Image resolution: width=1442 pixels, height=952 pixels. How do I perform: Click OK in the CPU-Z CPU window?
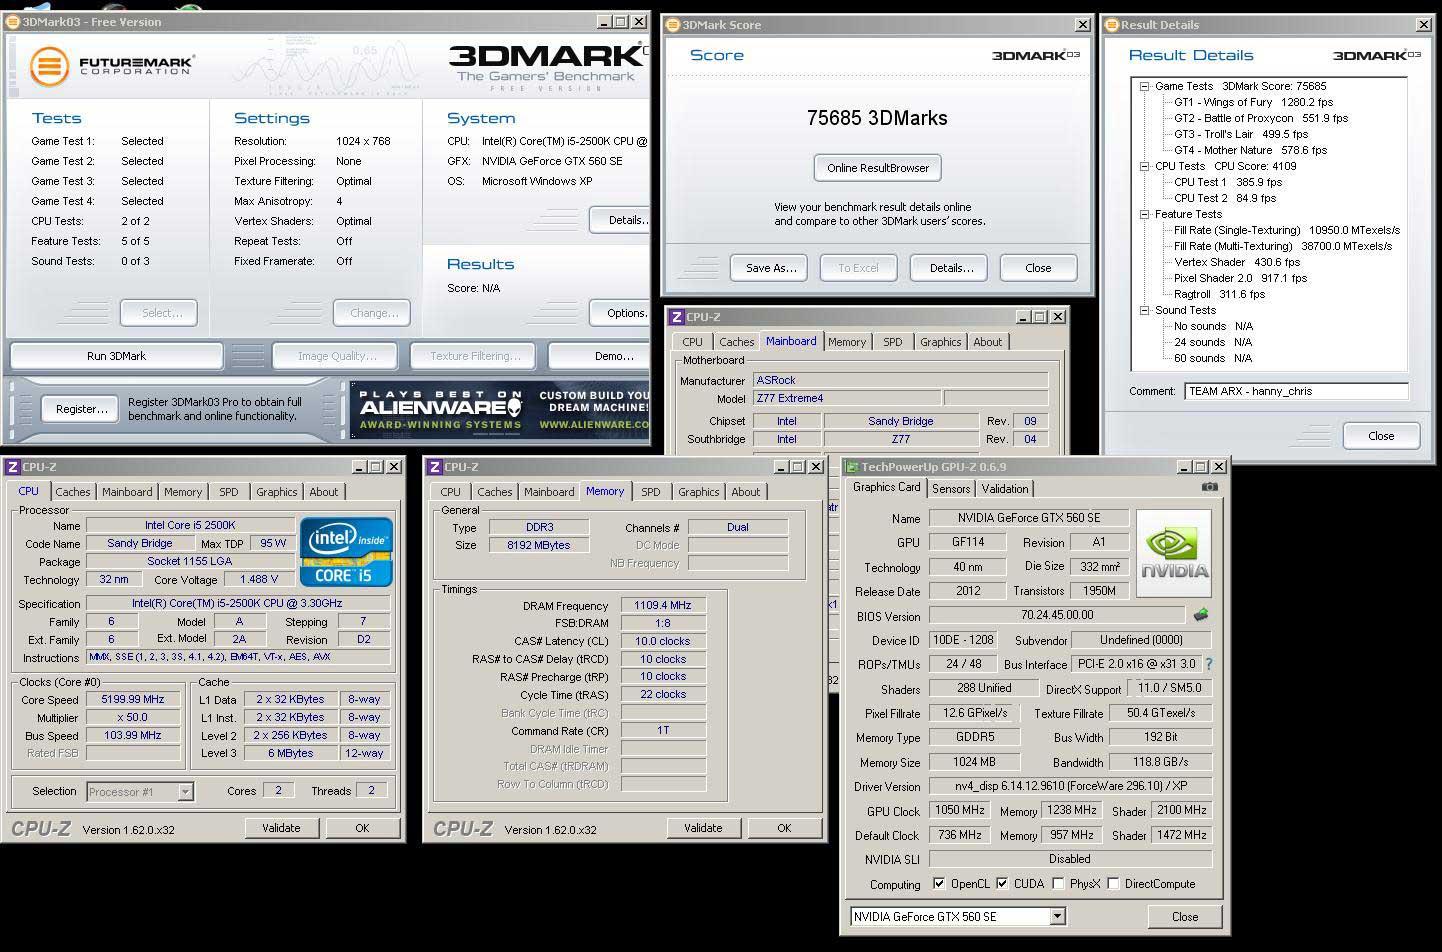click(x=362, y=828)
